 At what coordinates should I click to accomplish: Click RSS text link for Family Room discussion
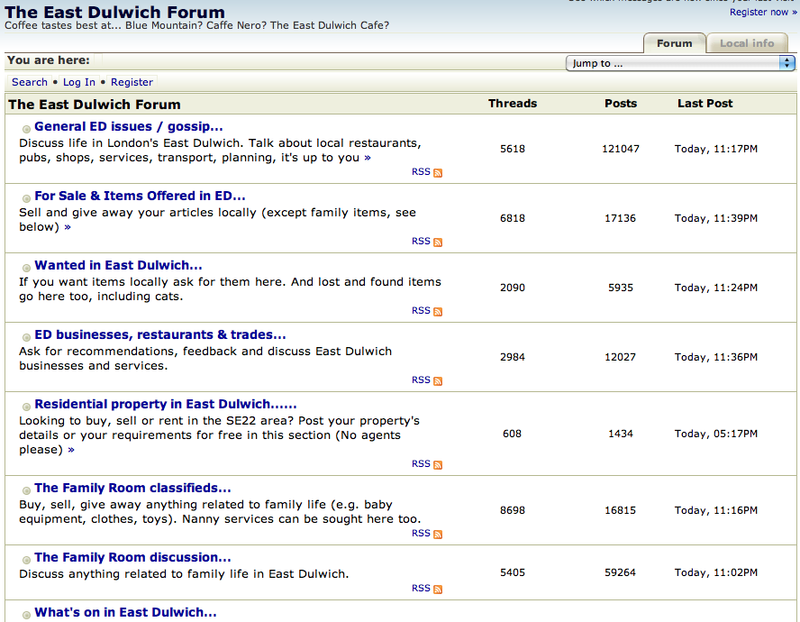coord(421,588)
